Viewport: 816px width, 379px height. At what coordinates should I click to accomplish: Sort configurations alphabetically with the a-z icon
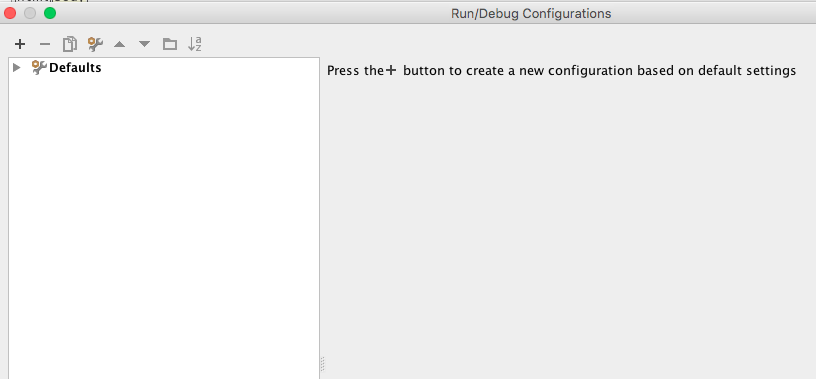pos(195,44)
